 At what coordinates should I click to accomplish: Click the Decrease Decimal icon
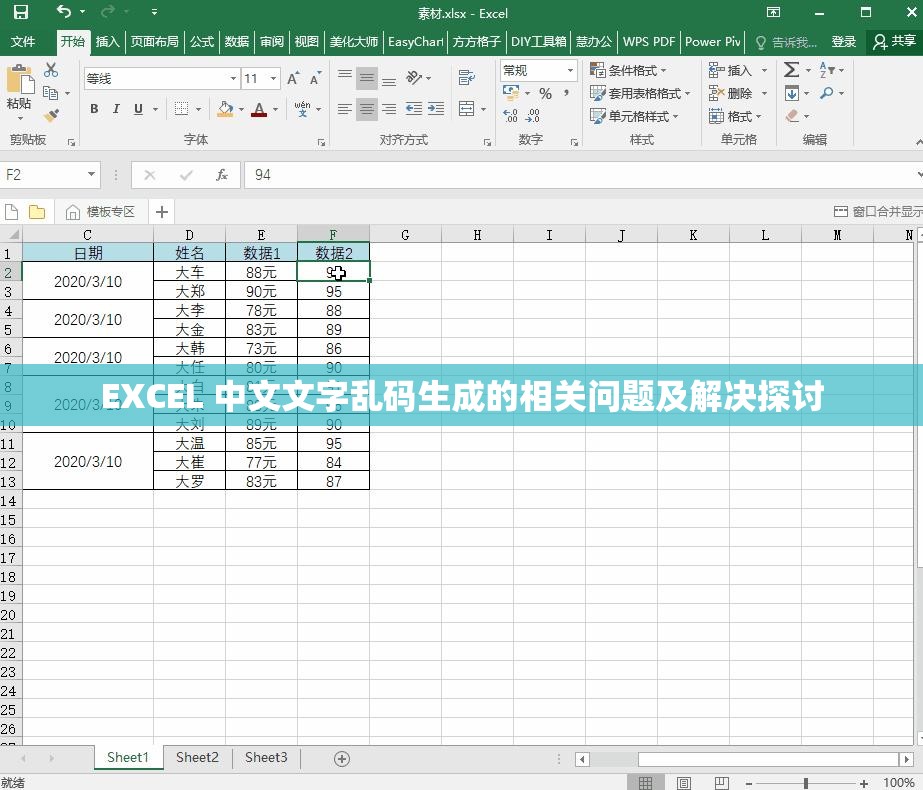[x=532, y=115]
